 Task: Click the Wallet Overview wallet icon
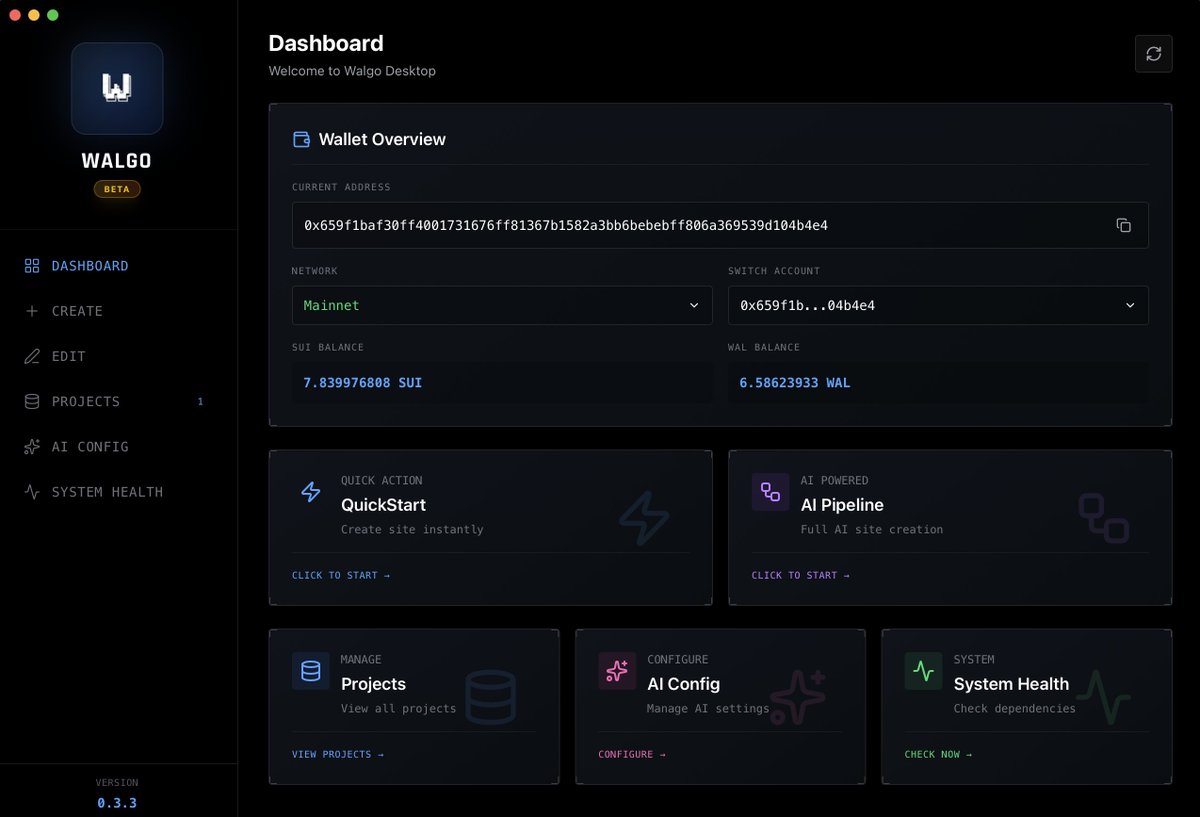tap(301, 140)
